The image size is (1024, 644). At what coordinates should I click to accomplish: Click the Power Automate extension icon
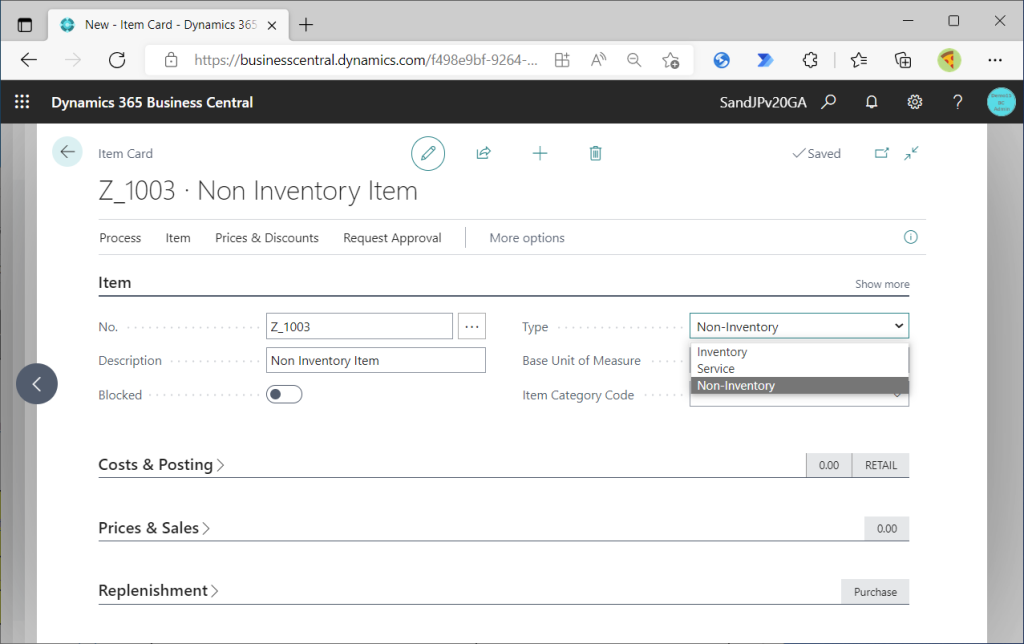click(x=765, y=60)
